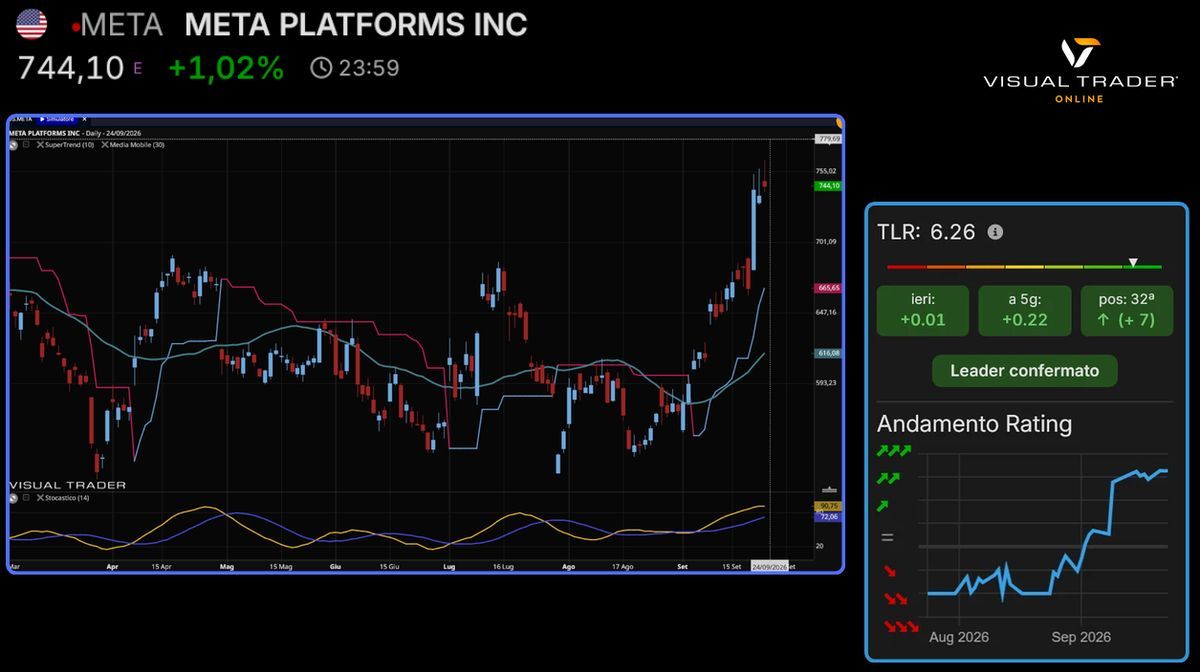This screenshot has height=672, width=1200.
Task: Remove the Media Mobile (30) indicator via its X
Action: (x=105, y=145)
